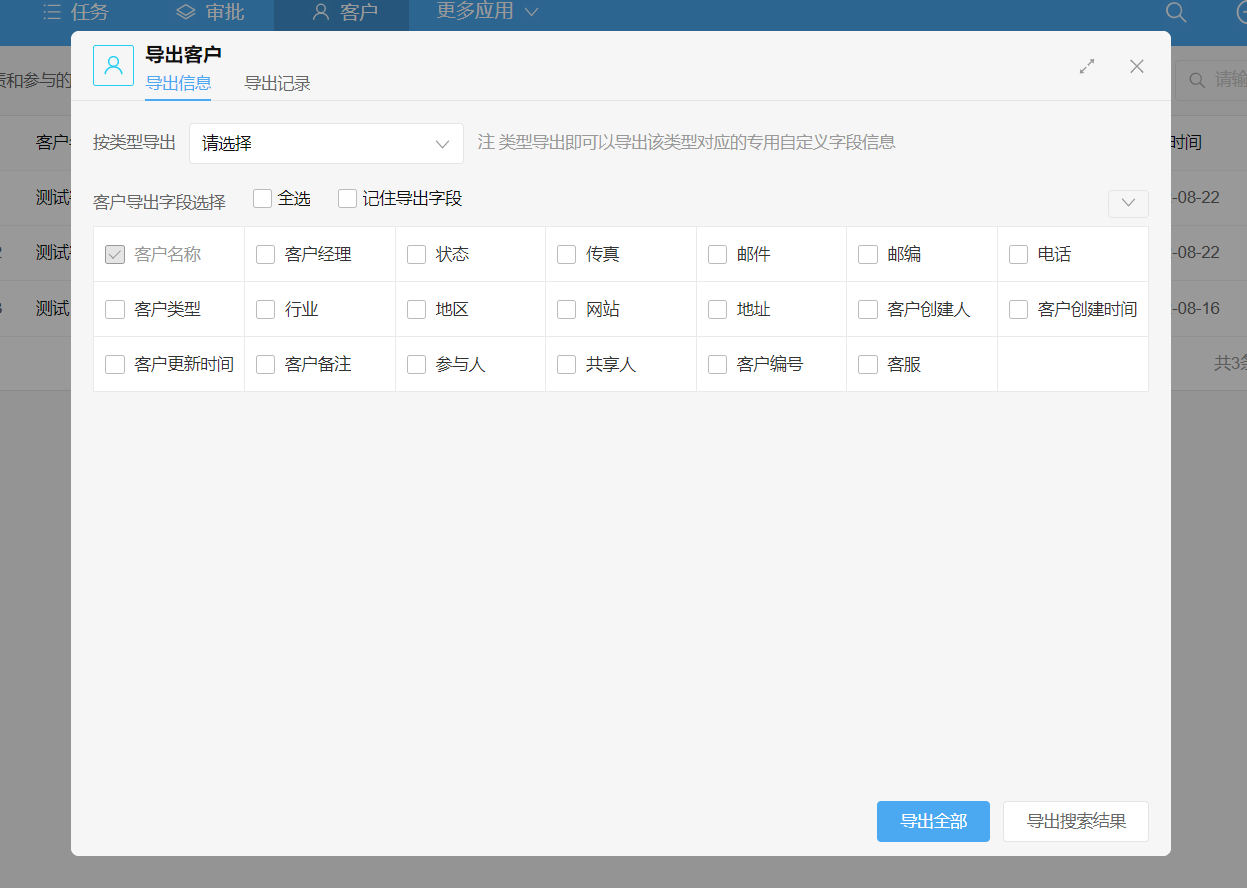Click the search magnifier icon in top bar
This screenshot has width=1247, height=888.
click(x=1176, y=13)
